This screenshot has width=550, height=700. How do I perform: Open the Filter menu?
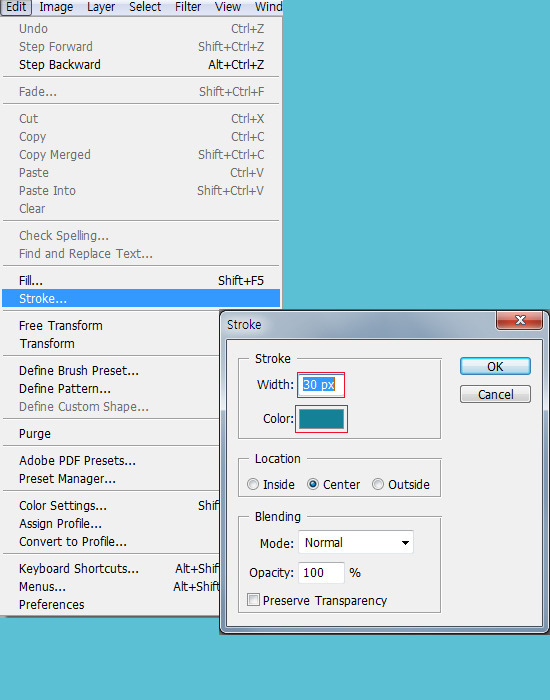click(188, 7)
